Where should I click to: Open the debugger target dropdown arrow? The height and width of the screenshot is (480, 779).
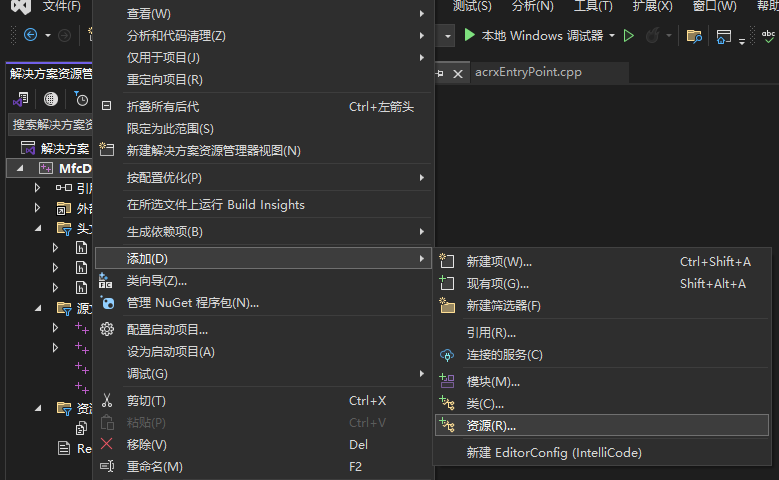[612, 36]
